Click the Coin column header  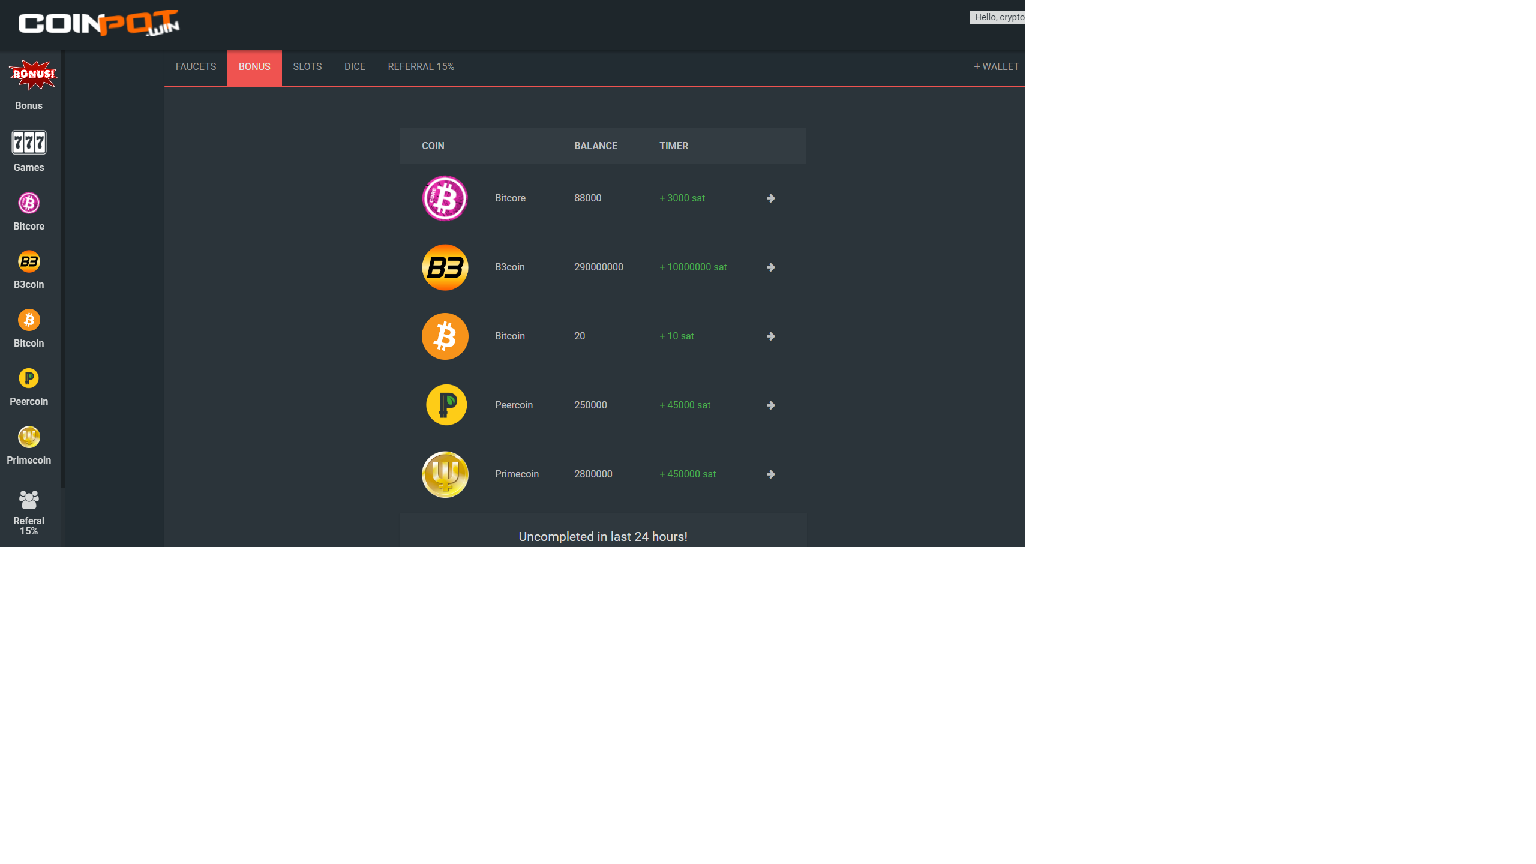433,146
